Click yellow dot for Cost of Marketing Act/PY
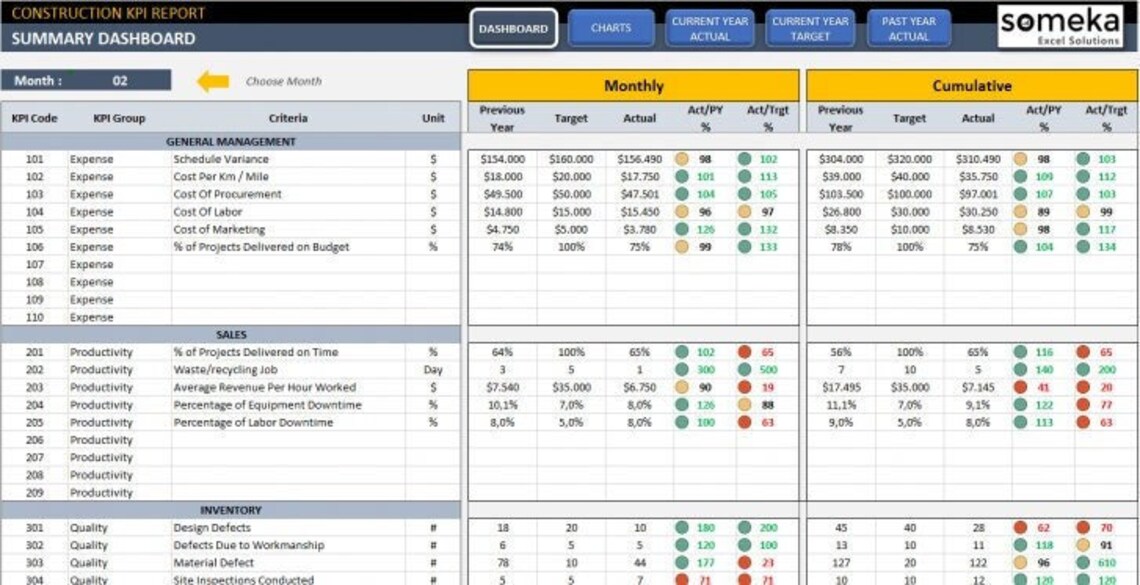This screenshot has width=1140, height=585. tap(680, 229)
